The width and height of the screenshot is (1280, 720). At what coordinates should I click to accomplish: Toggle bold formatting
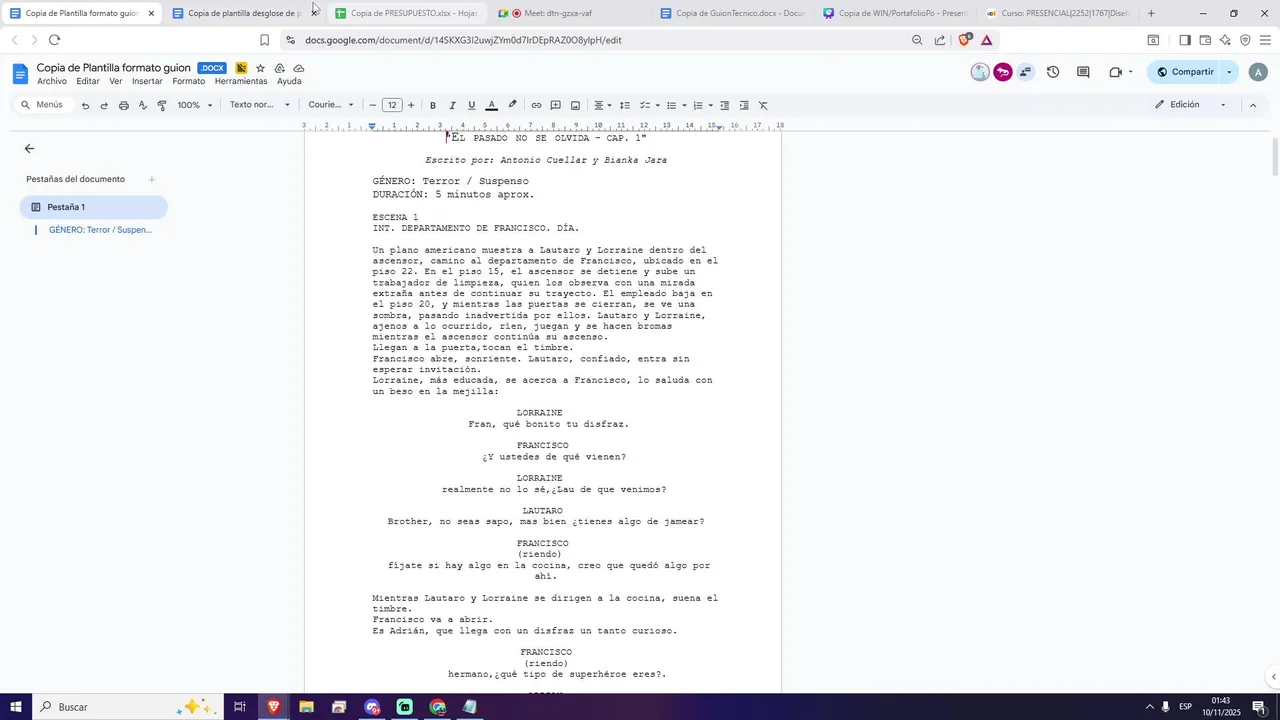point(433,105)
